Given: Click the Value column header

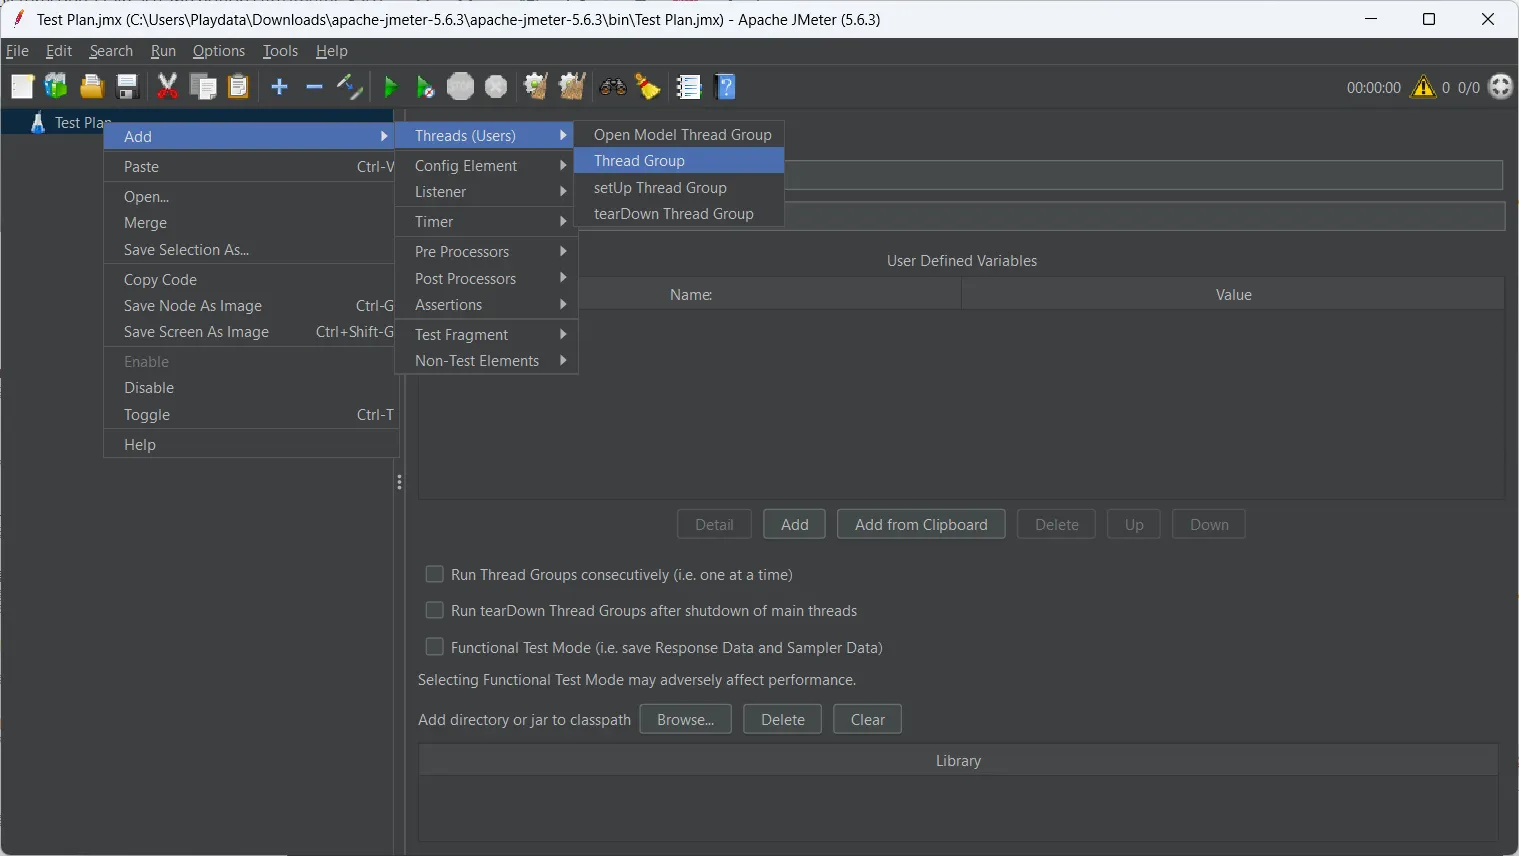Looking at the screenshot, I should [1233, 295].
